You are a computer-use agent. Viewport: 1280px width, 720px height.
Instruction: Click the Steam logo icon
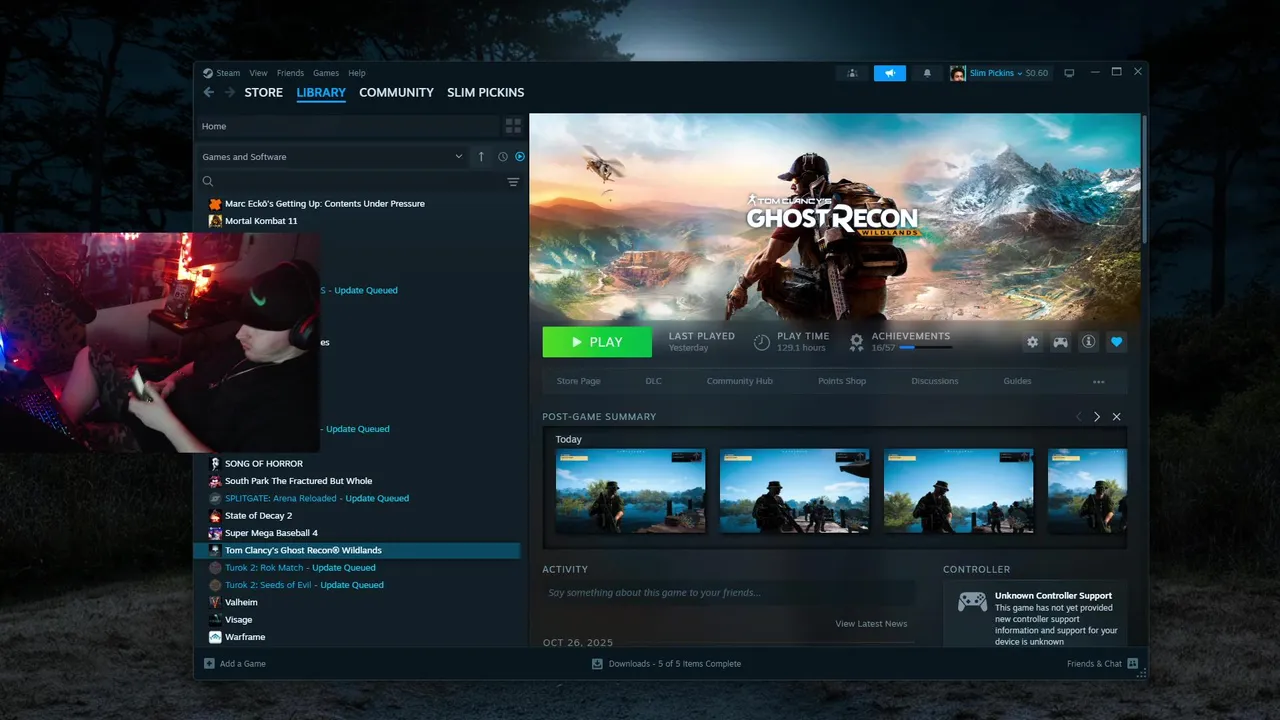208,73
